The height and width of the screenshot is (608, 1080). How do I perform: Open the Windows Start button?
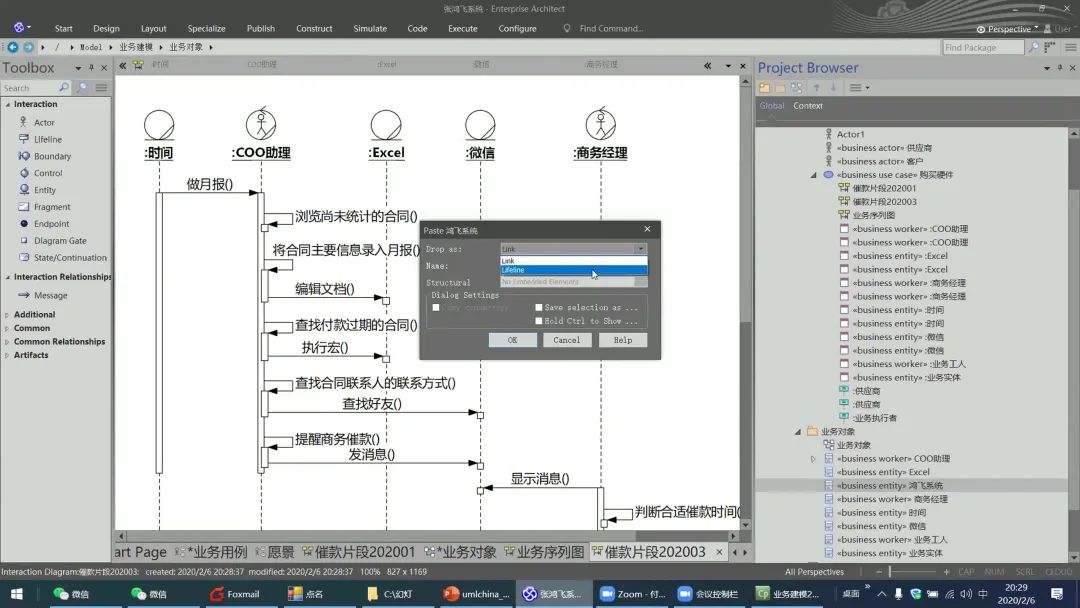tap(17, 594)
